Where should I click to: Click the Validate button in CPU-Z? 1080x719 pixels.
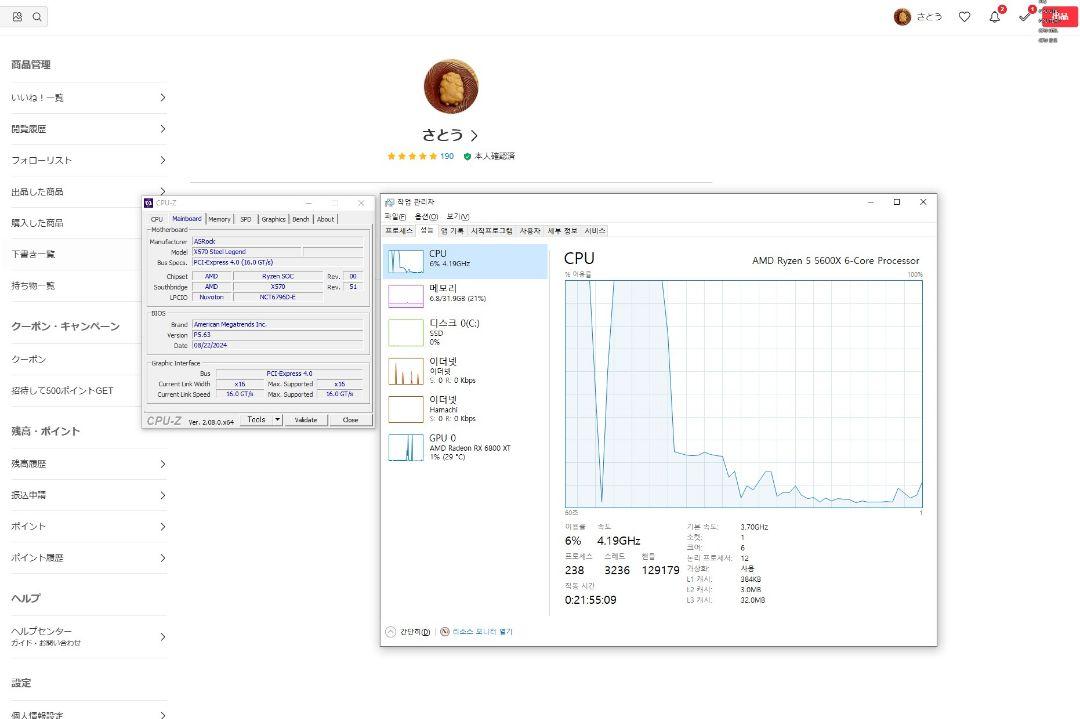[306, 419]
